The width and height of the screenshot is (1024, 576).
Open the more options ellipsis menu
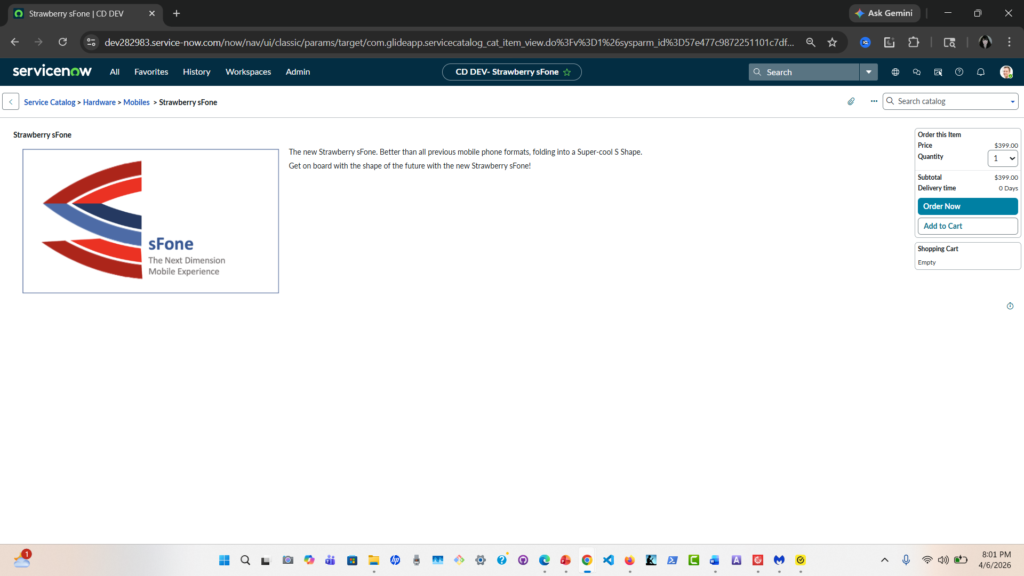[873, 101]
